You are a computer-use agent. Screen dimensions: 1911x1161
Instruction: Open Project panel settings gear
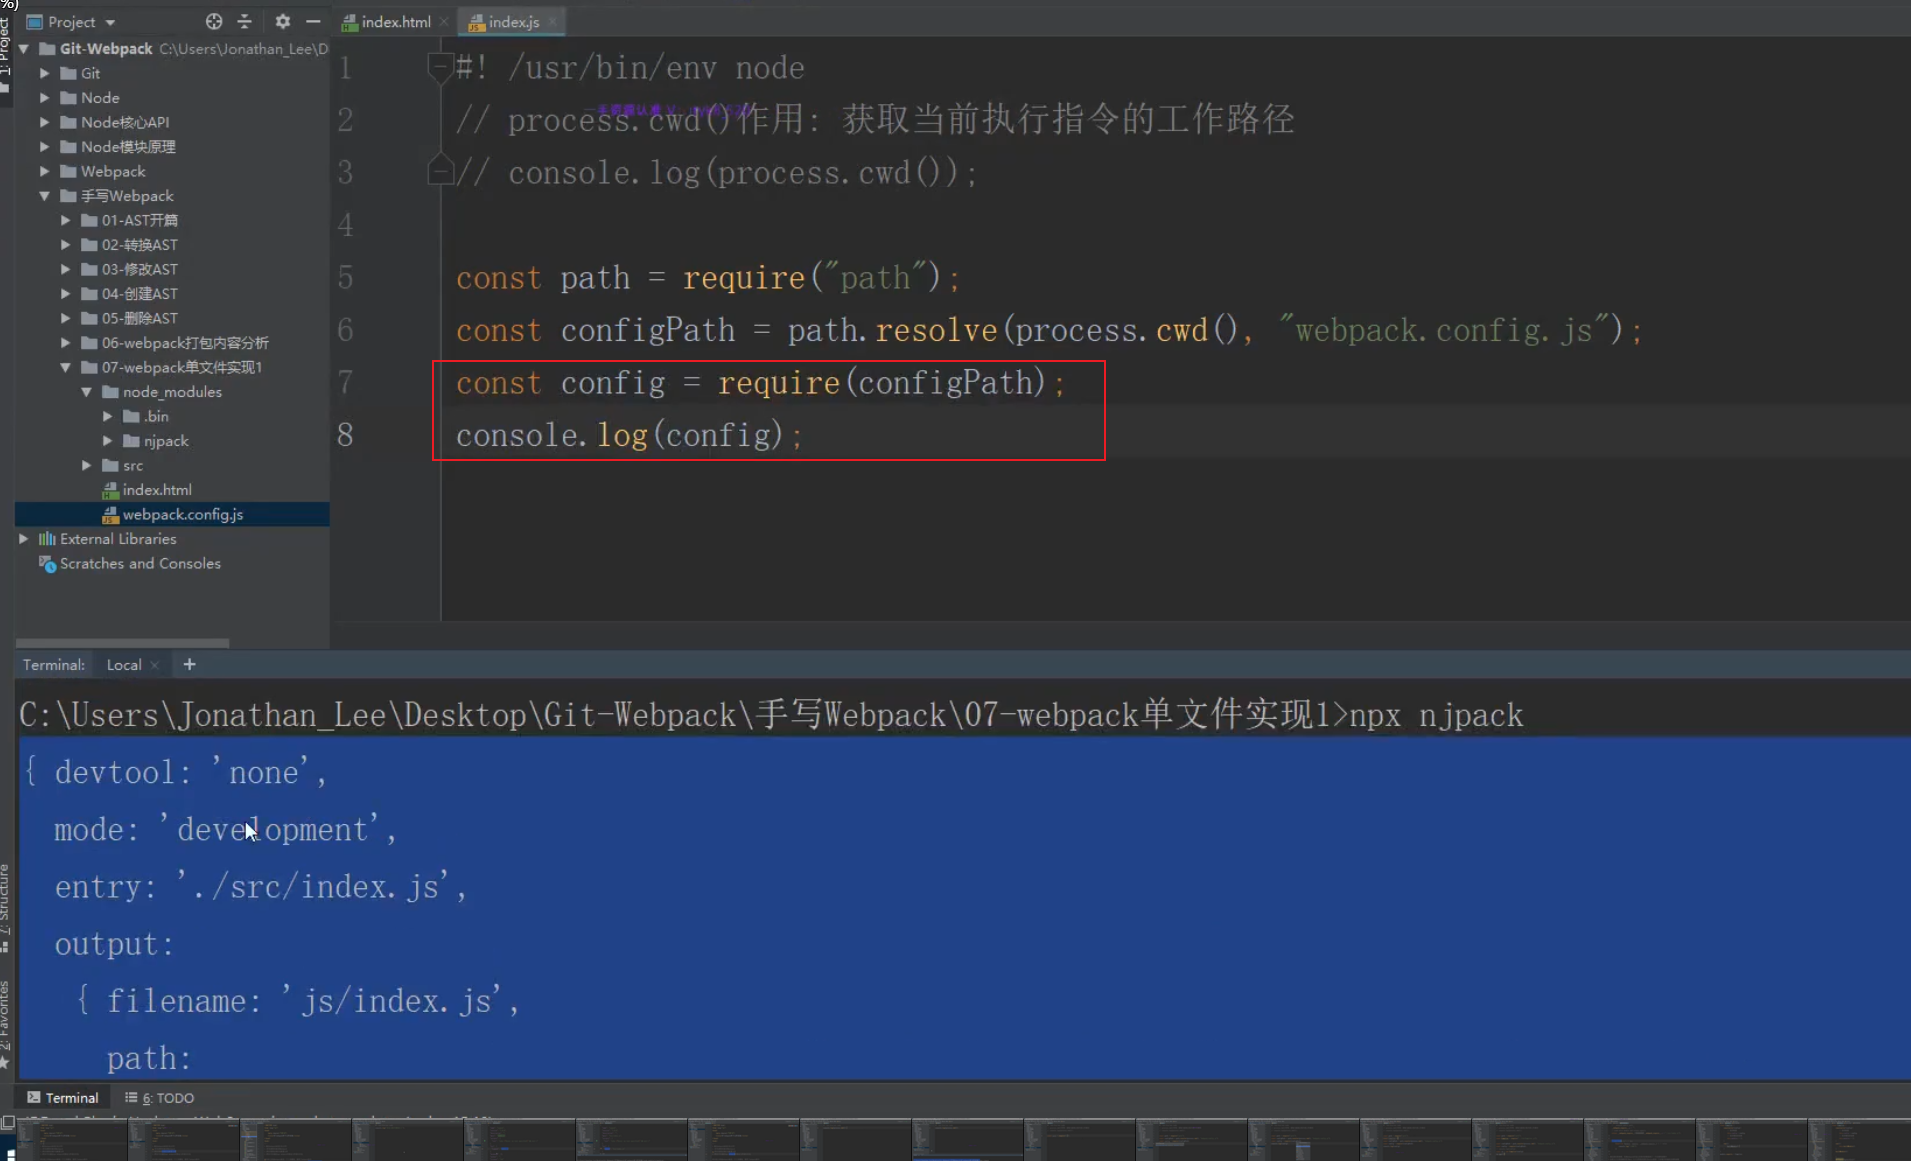pos(283,21)
